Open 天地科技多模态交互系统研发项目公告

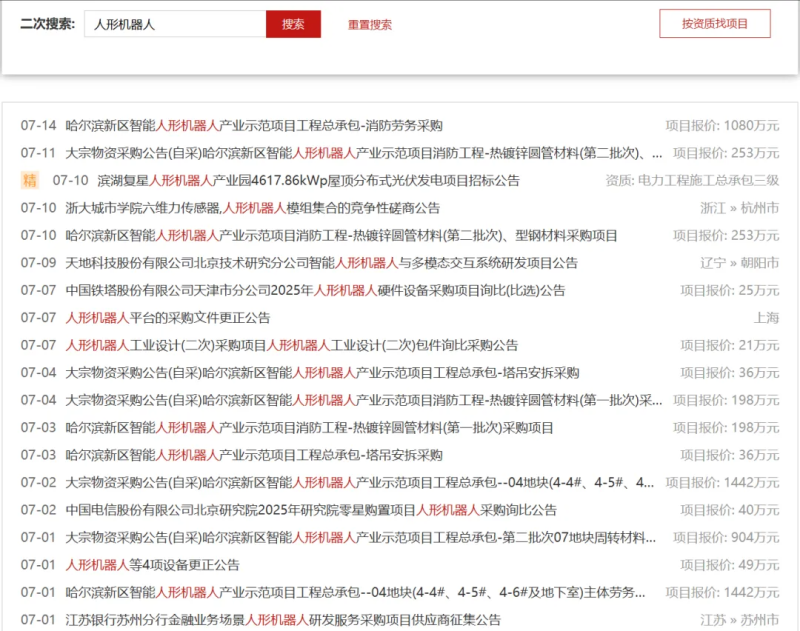[321, 263]
